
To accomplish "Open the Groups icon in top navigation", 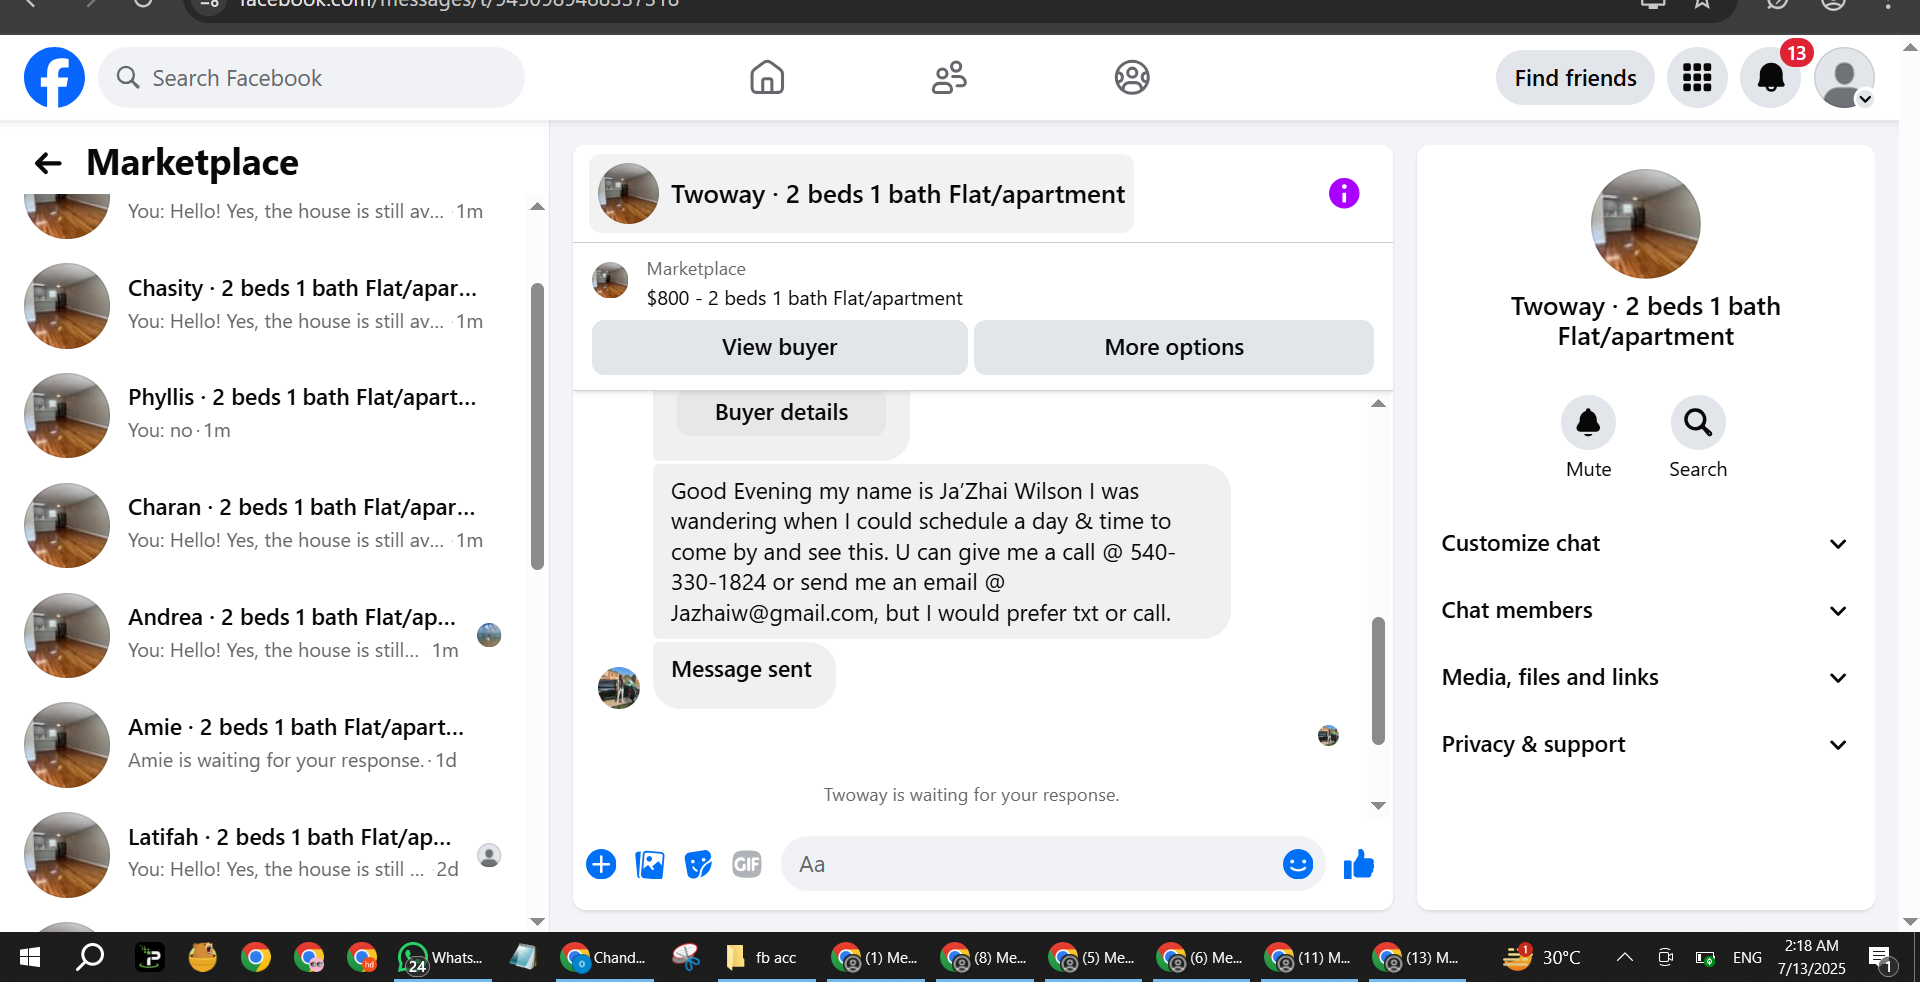I will (x=1132, y=77).
